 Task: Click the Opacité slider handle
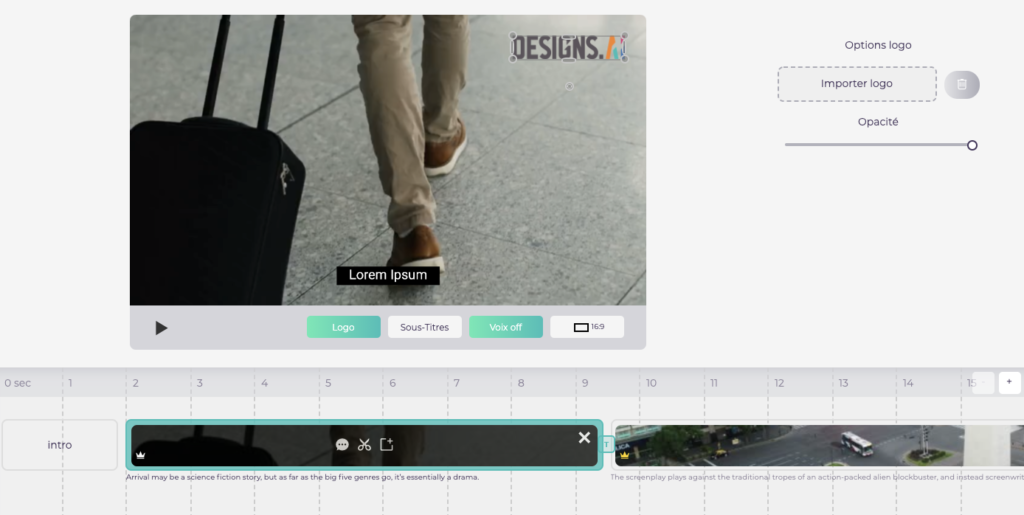pyautogui.click(x=972, y=145)
